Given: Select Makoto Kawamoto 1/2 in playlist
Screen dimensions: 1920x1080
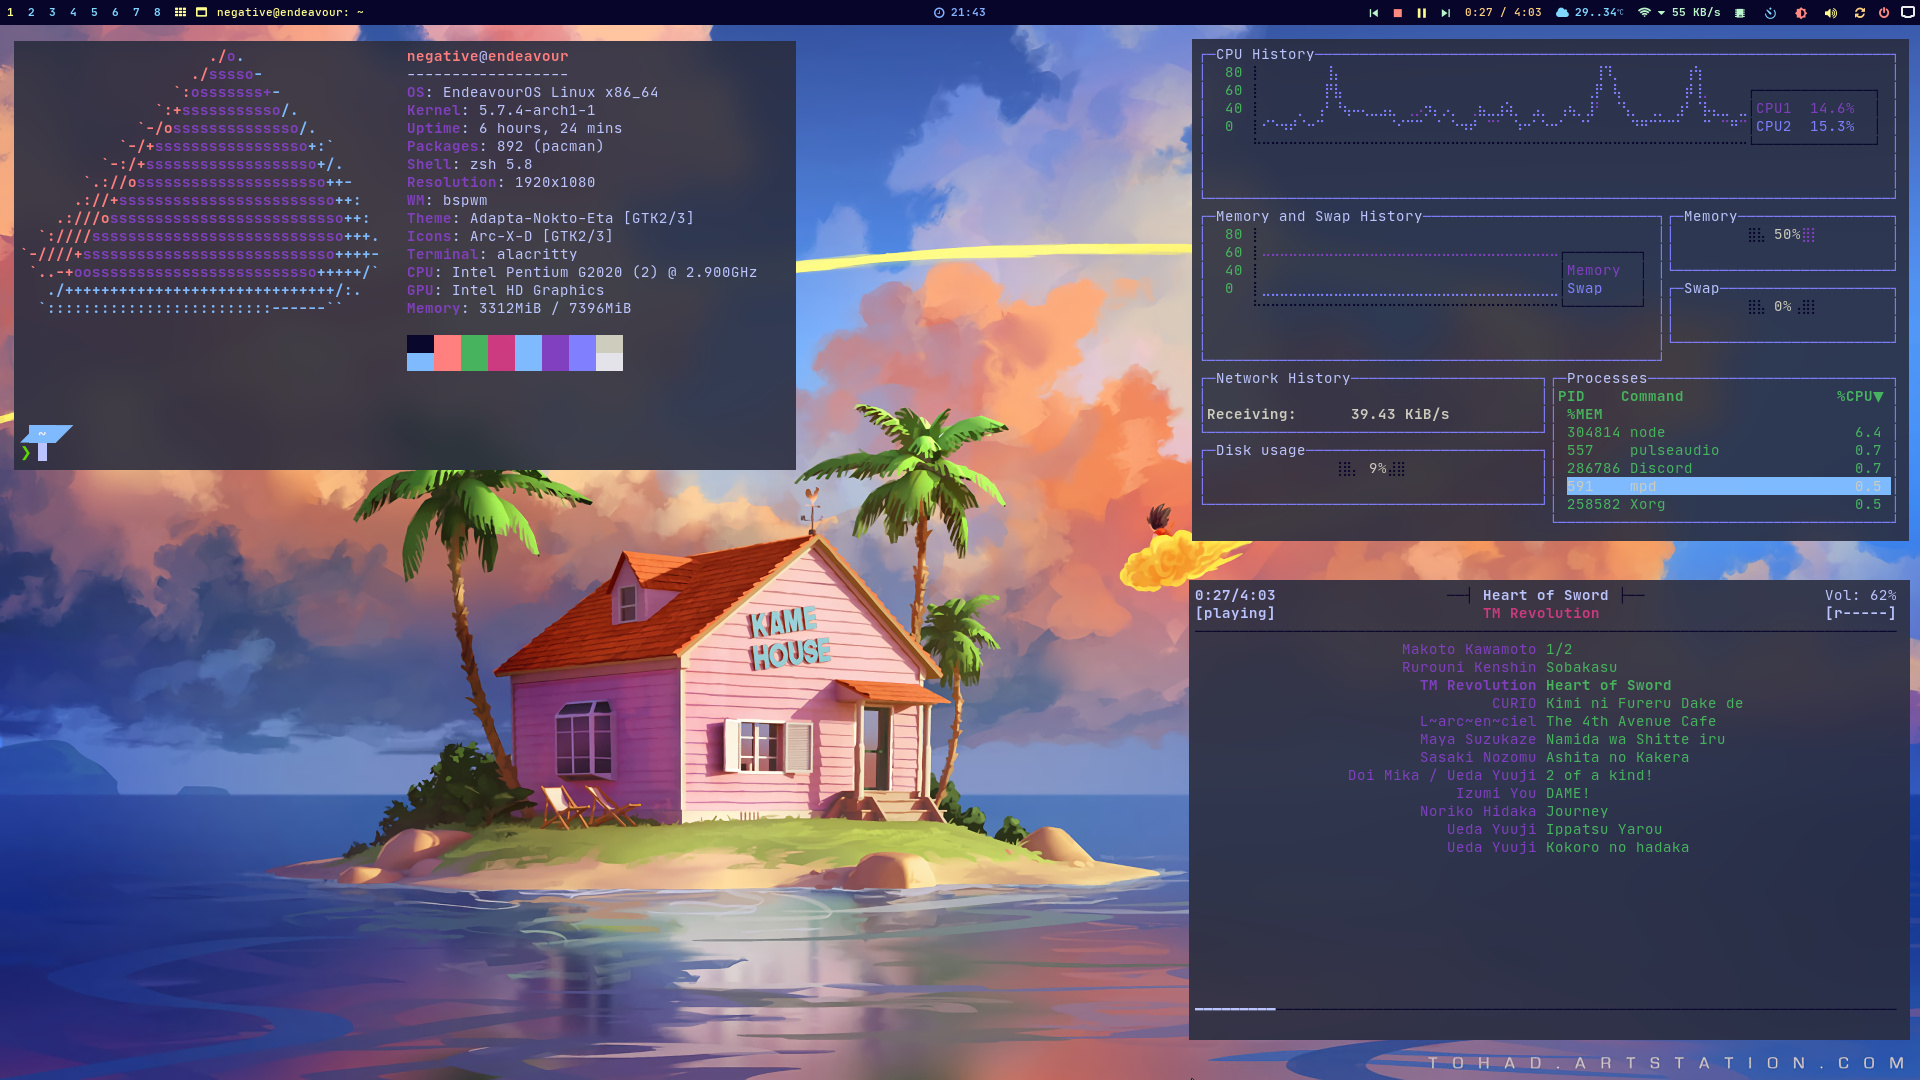Looking at the screenshot, I should pos(1487,650).
